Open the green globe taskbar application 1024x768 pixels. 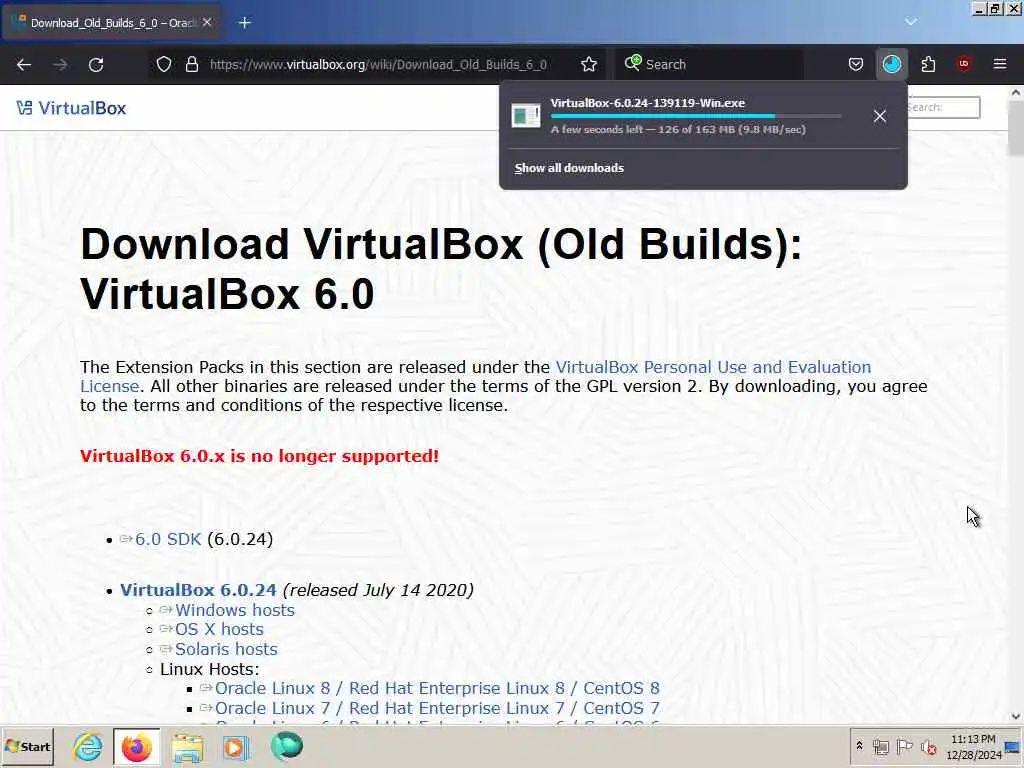coord(287,746)
